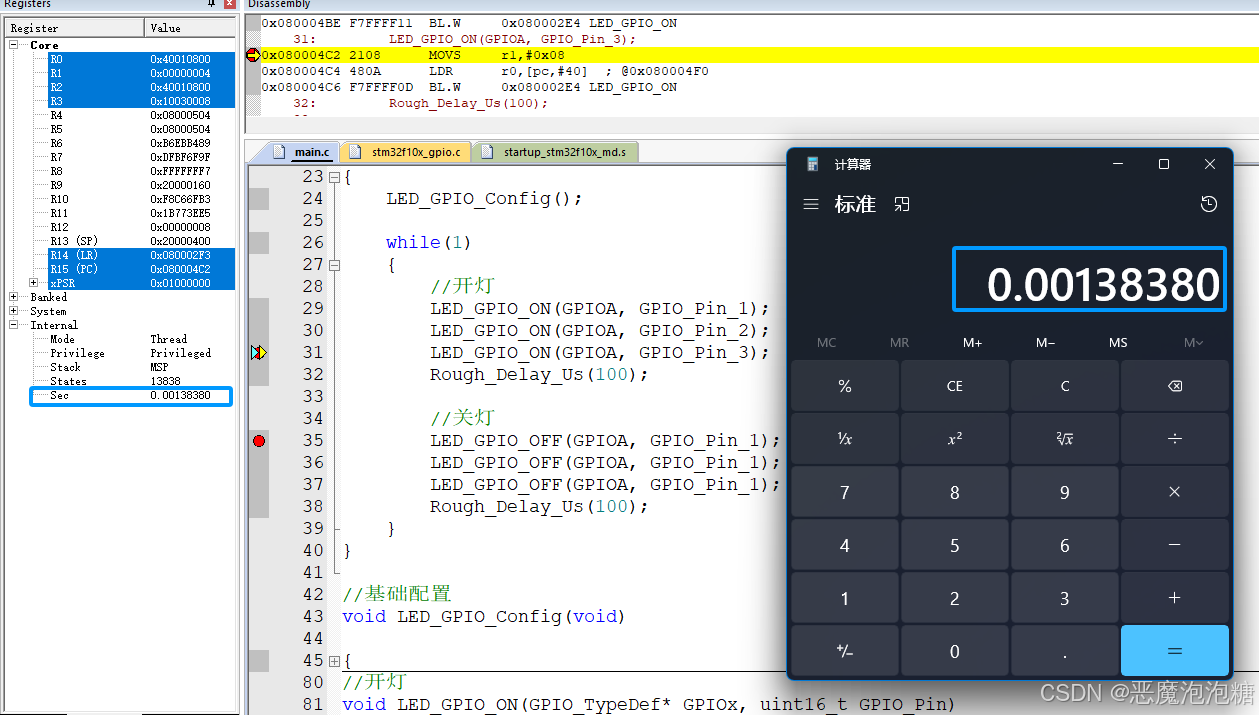Click digit 0 on Calculator keypad
The height and width of the screenshot is (715, 1259).
[955, 651]
